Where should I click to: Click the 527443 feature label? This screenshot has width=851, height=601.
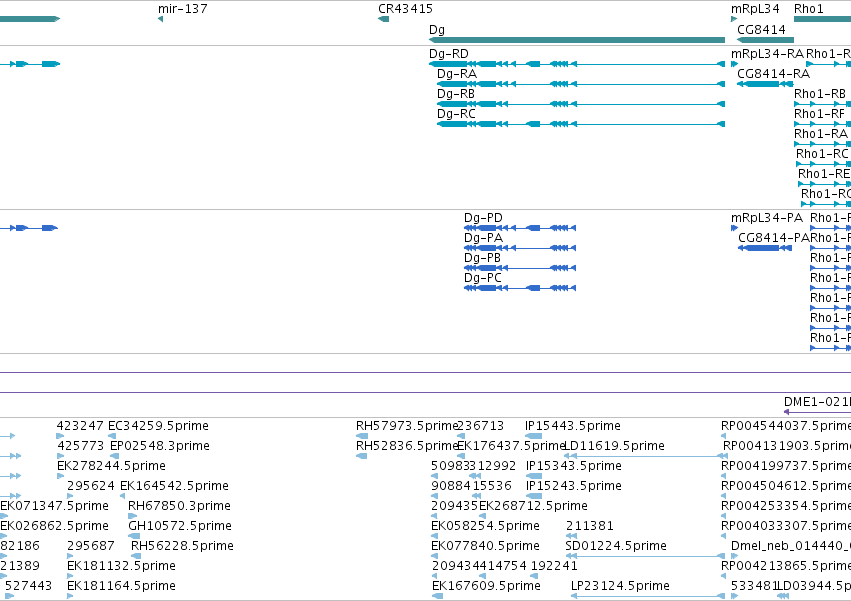point(28,586)
